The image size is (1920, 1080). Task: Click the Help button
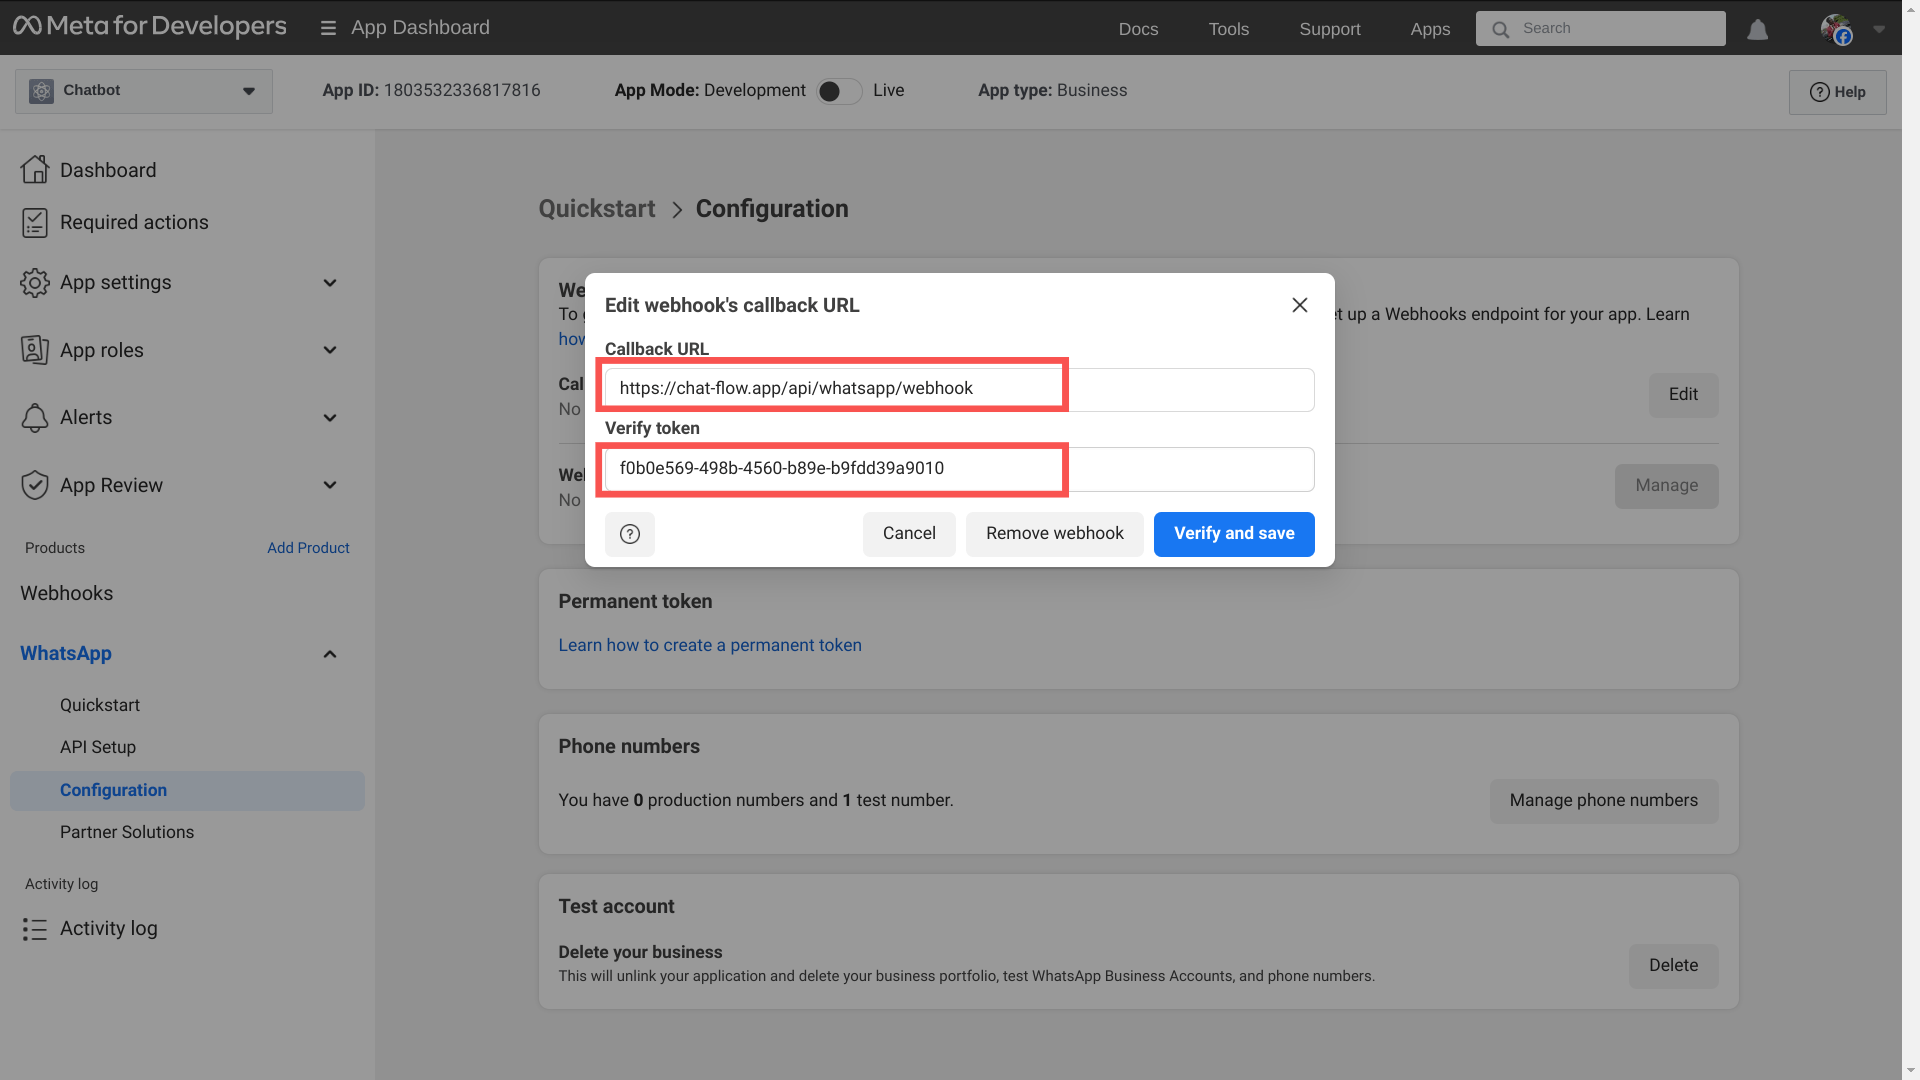(1837, 92)
